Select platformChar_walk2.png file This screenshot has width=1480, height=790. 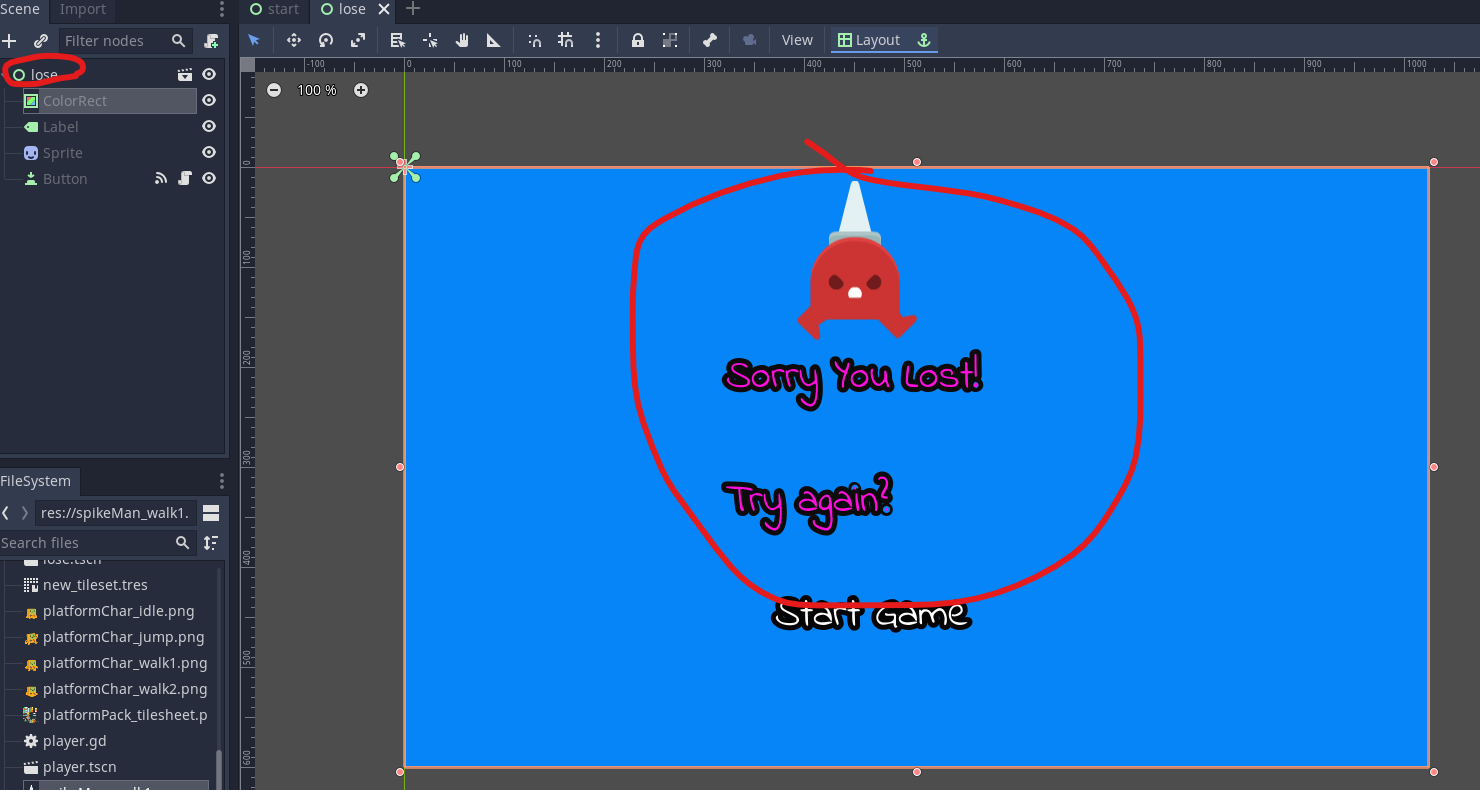125,689
